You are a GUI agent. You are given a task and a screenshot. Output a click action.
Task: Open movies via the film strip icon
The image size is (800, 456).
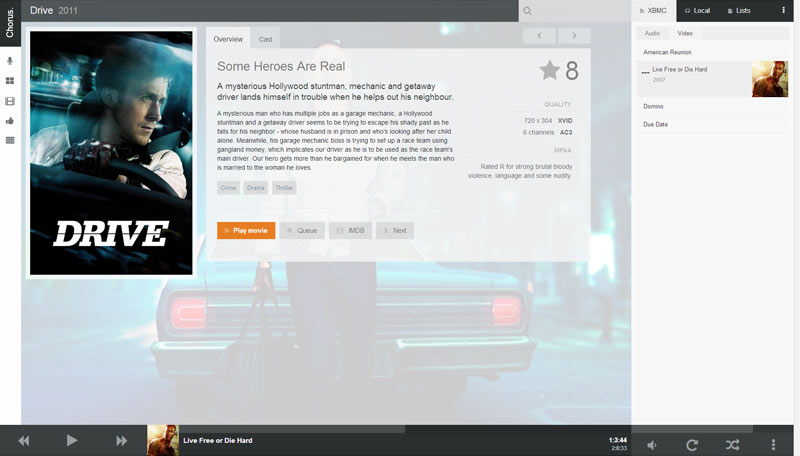click(x=10, y=101)
